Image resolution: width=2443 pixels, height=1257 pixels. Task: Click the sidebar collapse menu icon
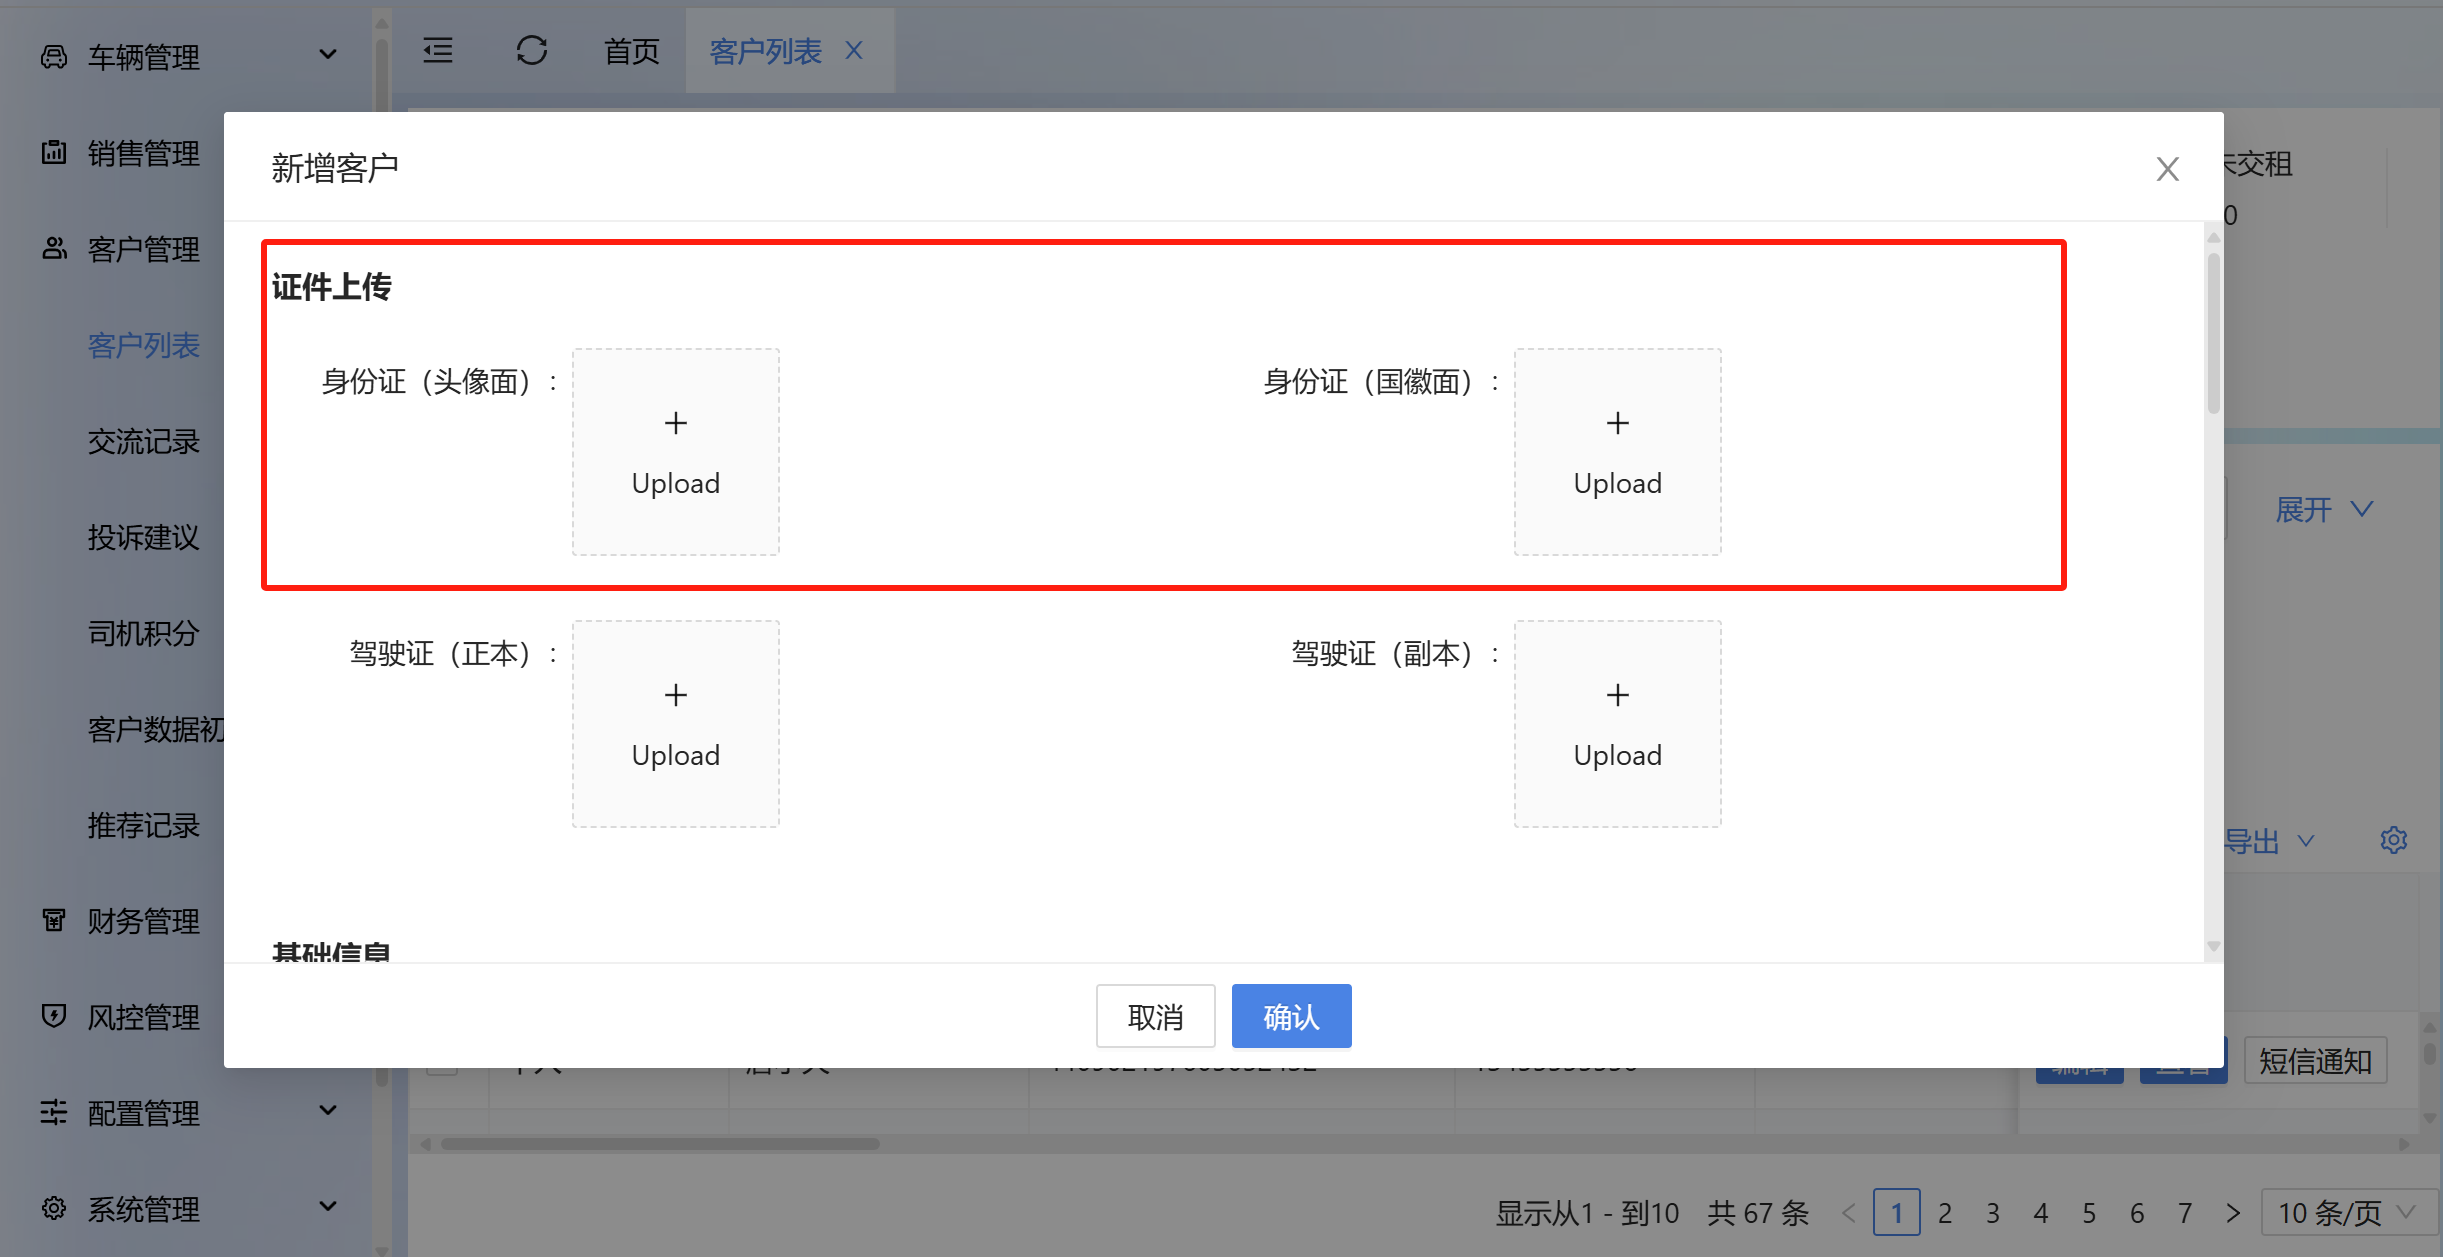438,50
